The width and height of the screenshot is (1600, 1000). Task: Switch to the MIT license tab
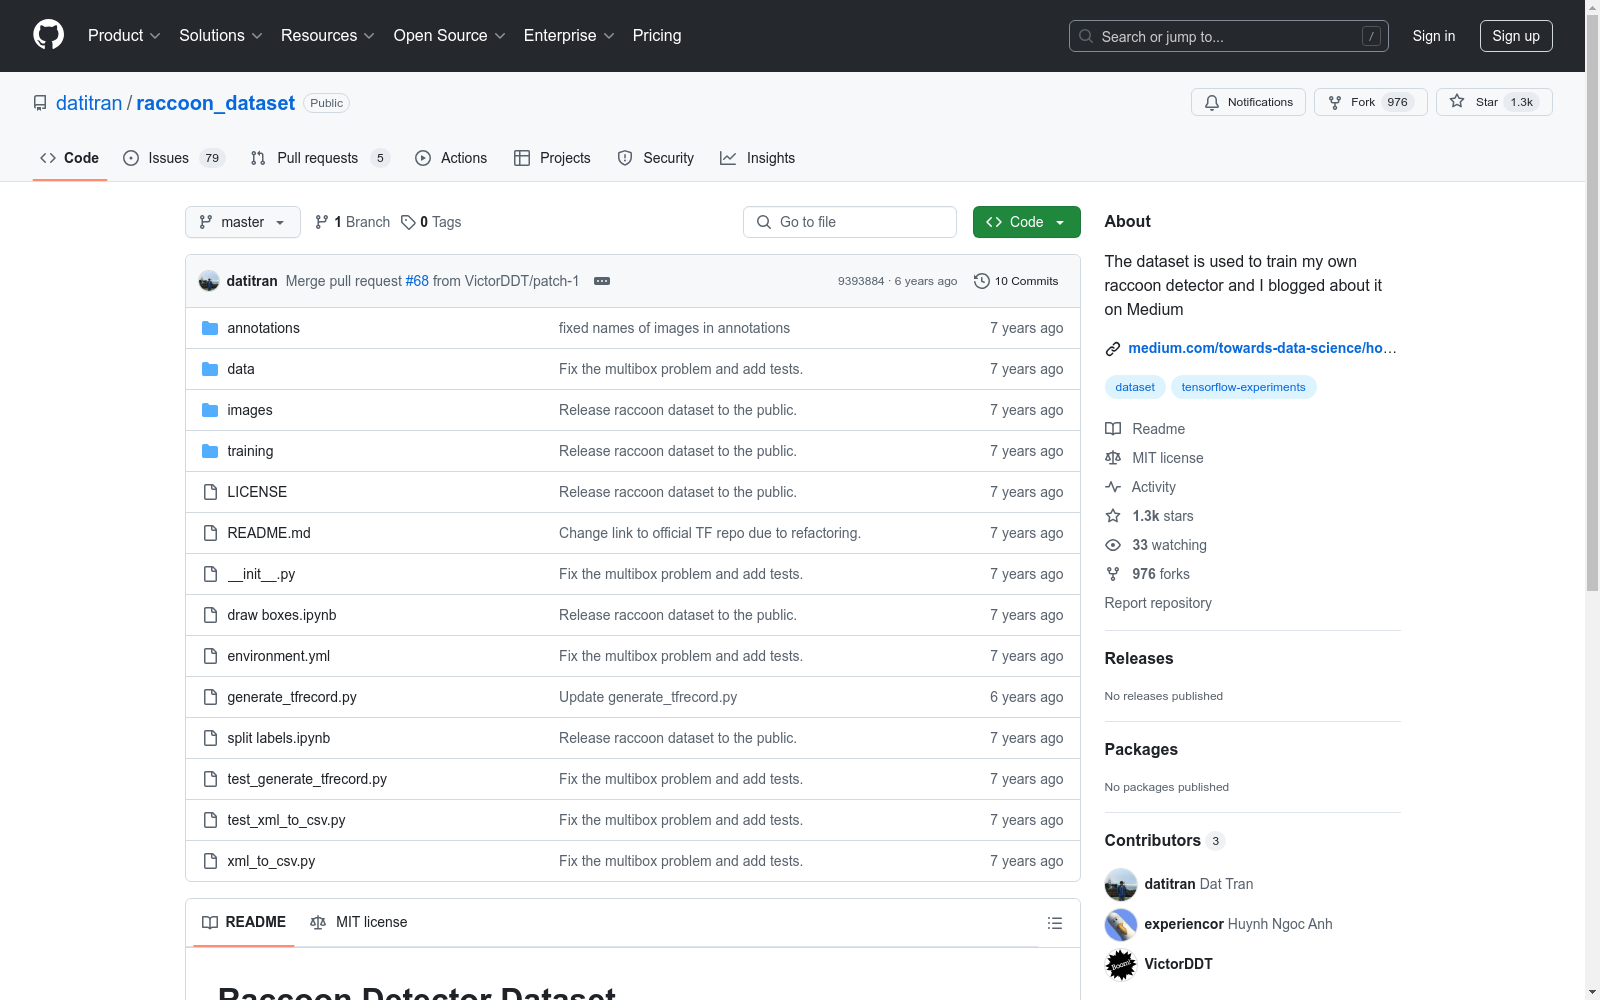click(x=359, y=922)
